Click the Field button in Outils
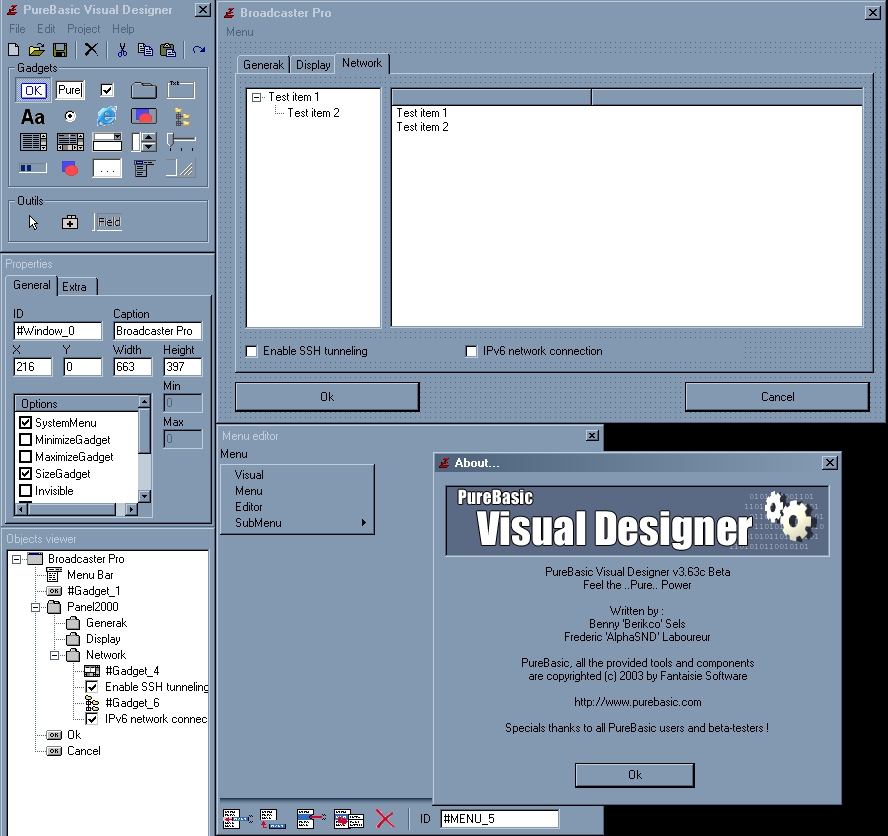This screenshot has width=888, height=836. (x=109, y=222)
